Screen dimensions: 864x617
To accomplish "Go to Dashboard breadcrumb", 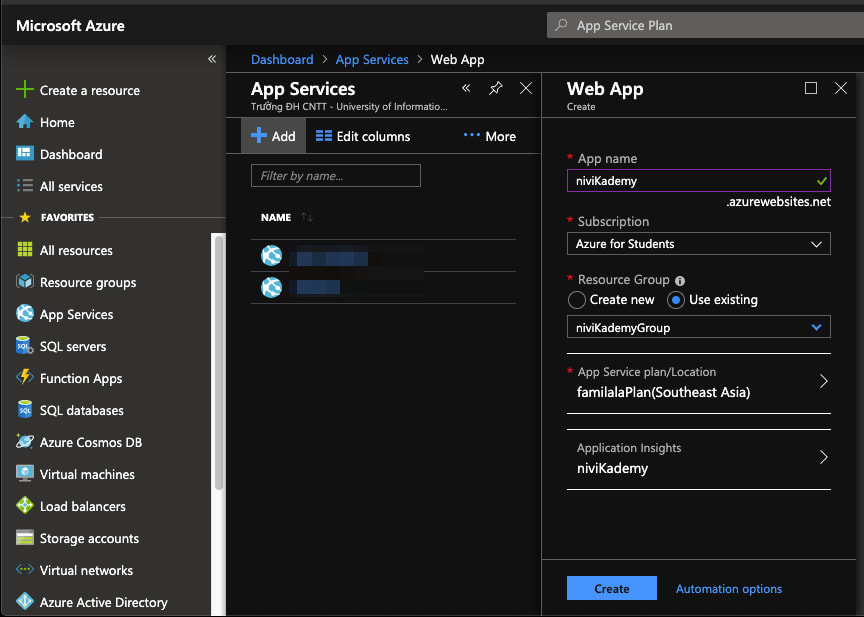I will [282, 59].
